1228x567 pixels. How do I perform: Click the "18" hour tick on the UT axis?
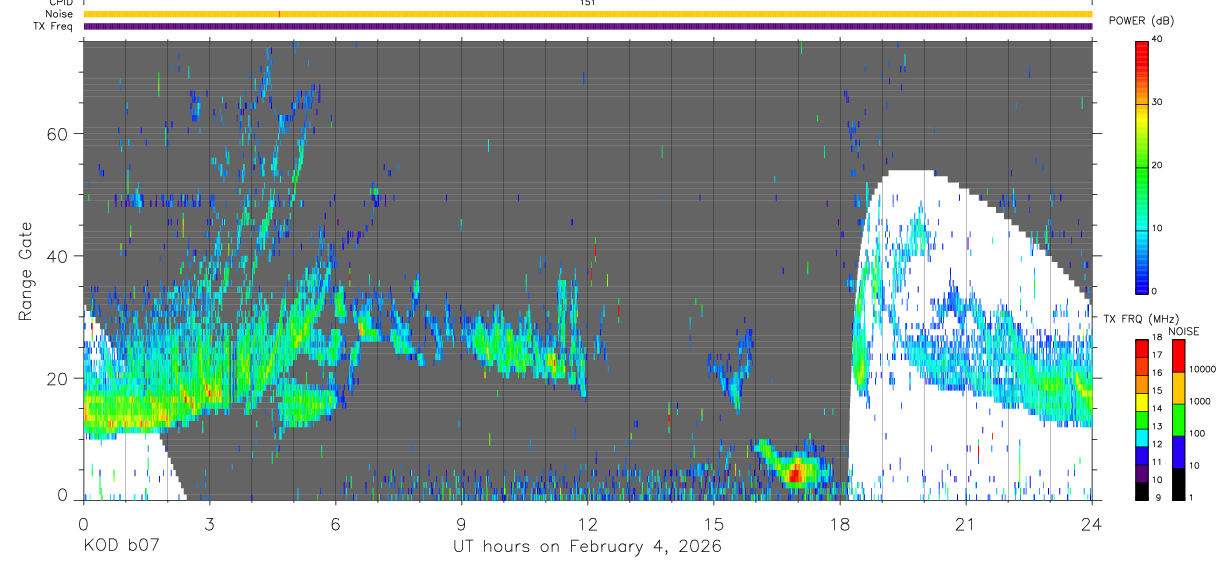(x=839, y=523)
